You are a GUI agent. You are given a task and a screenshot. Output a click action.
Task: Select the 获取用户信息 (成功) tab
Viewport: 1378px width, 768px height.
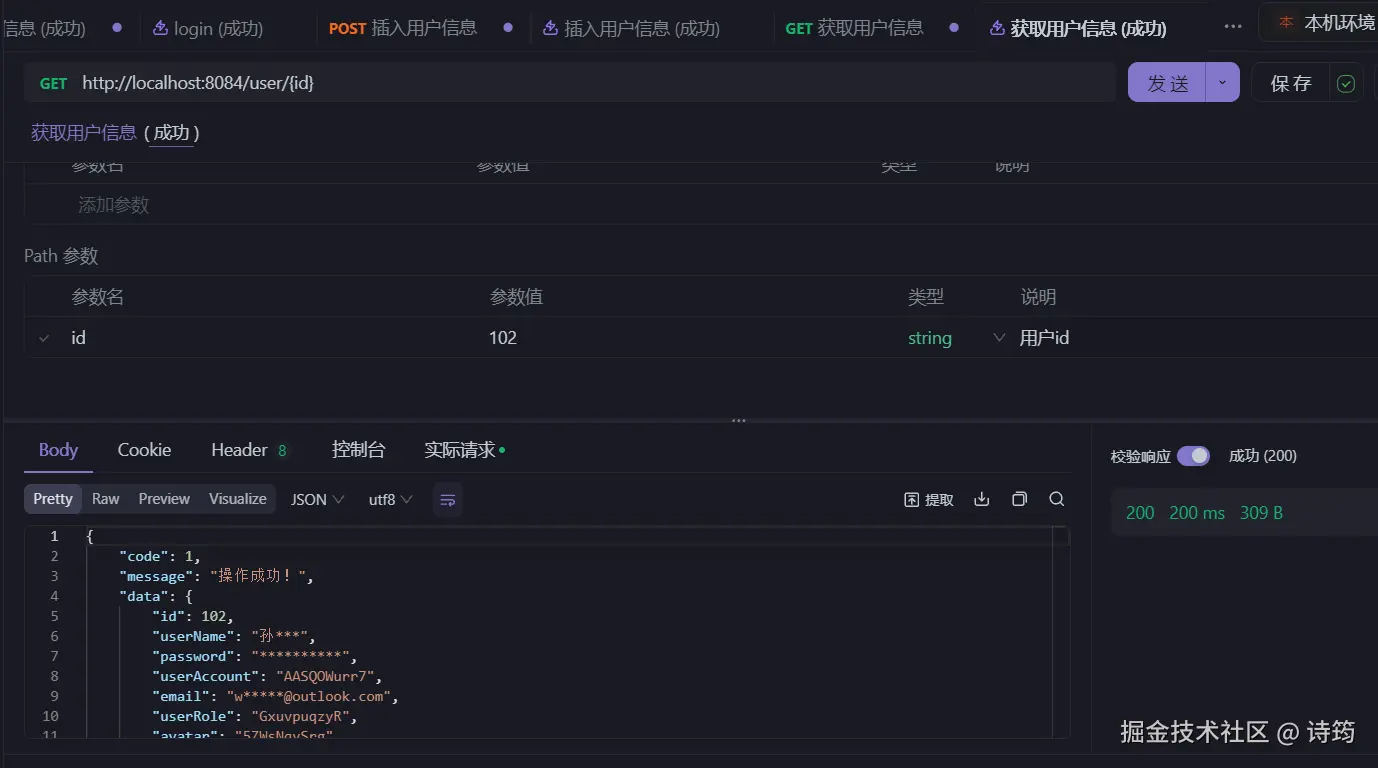tap(1078, 28)
